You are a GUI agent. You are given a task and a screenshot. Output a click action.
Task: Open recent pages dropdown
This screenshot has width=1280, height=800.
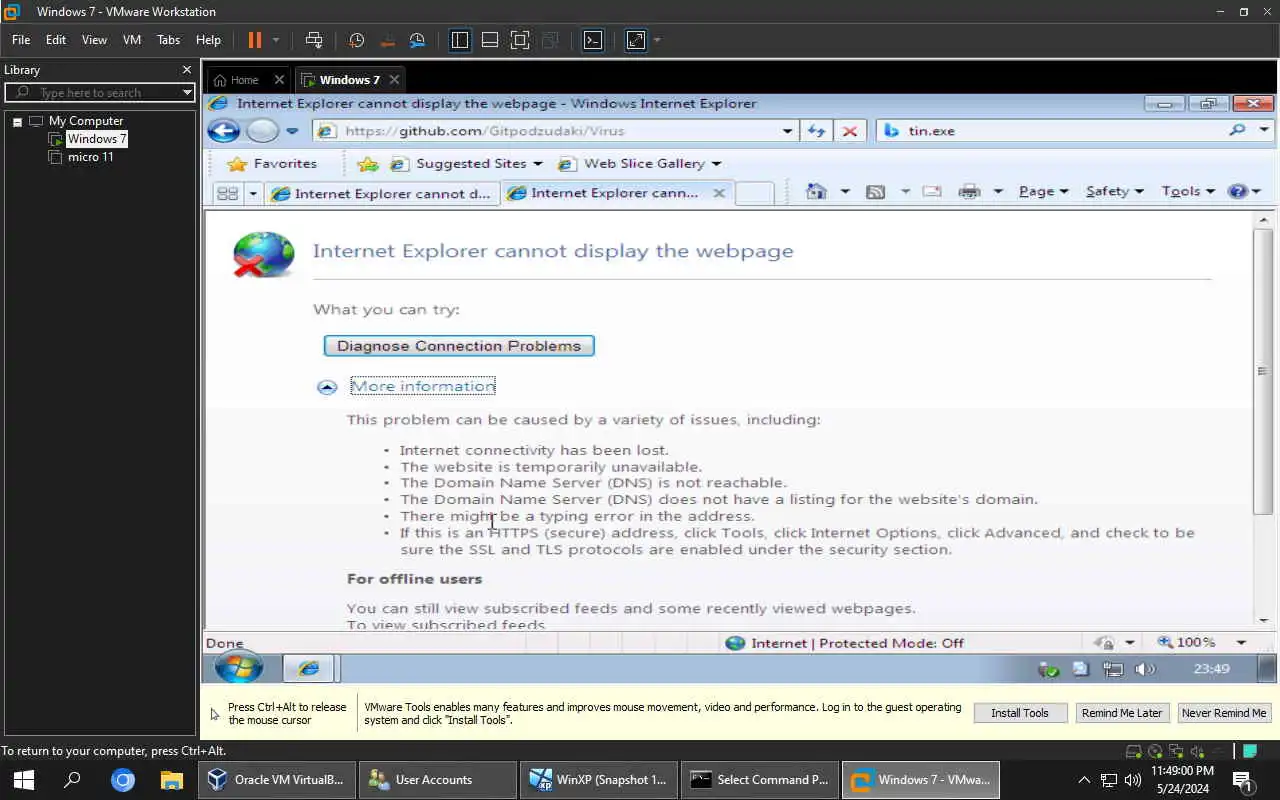[x=292, y=131]
